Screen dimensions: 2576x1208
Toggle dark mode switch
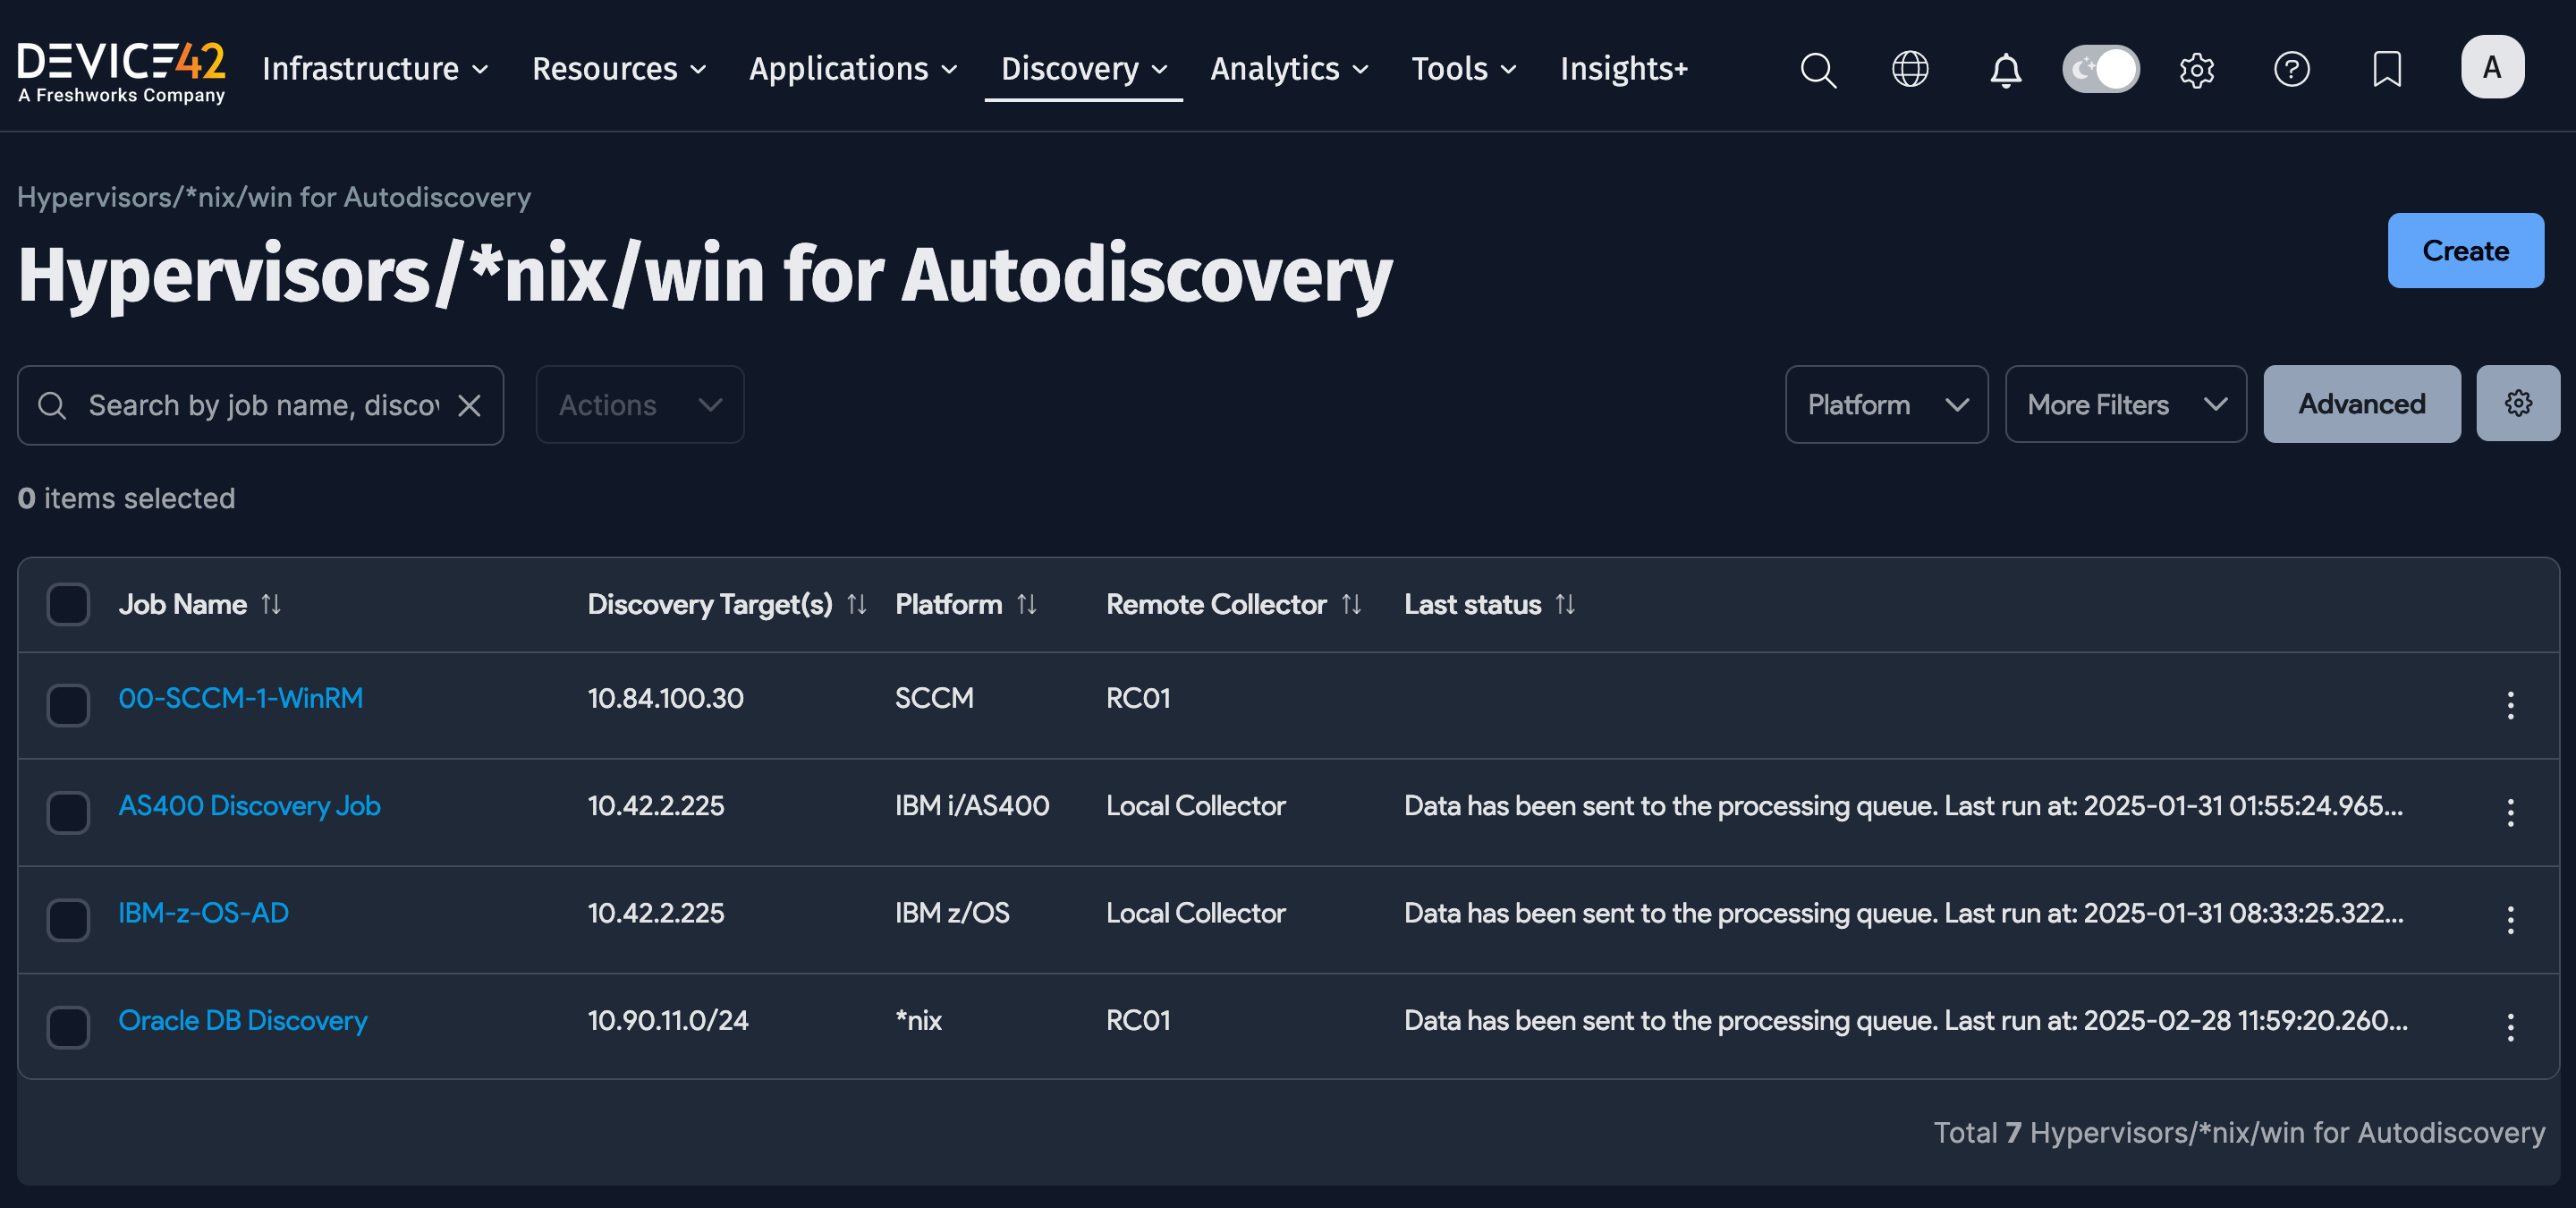pos(2101,69)
